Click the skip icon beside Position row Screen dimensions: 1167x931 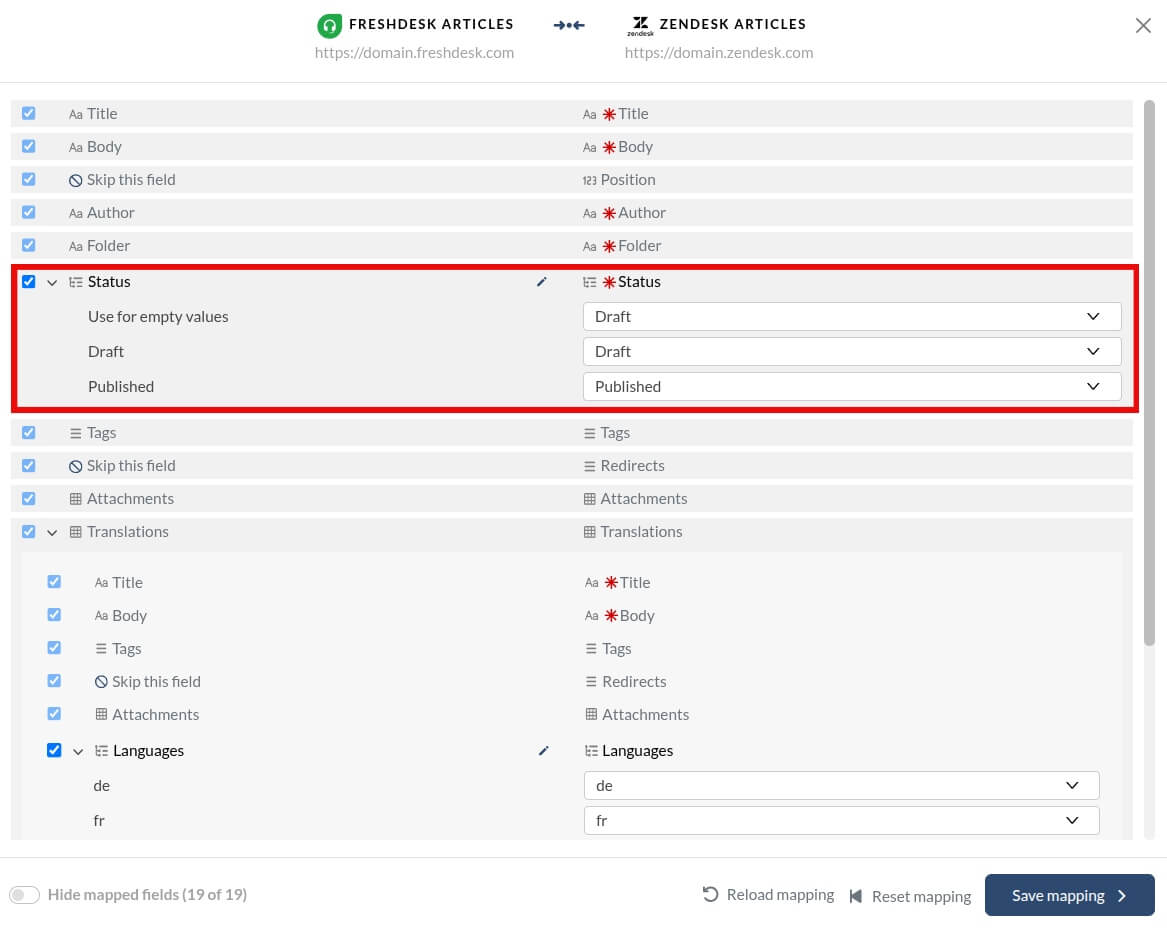click(75, 180)
